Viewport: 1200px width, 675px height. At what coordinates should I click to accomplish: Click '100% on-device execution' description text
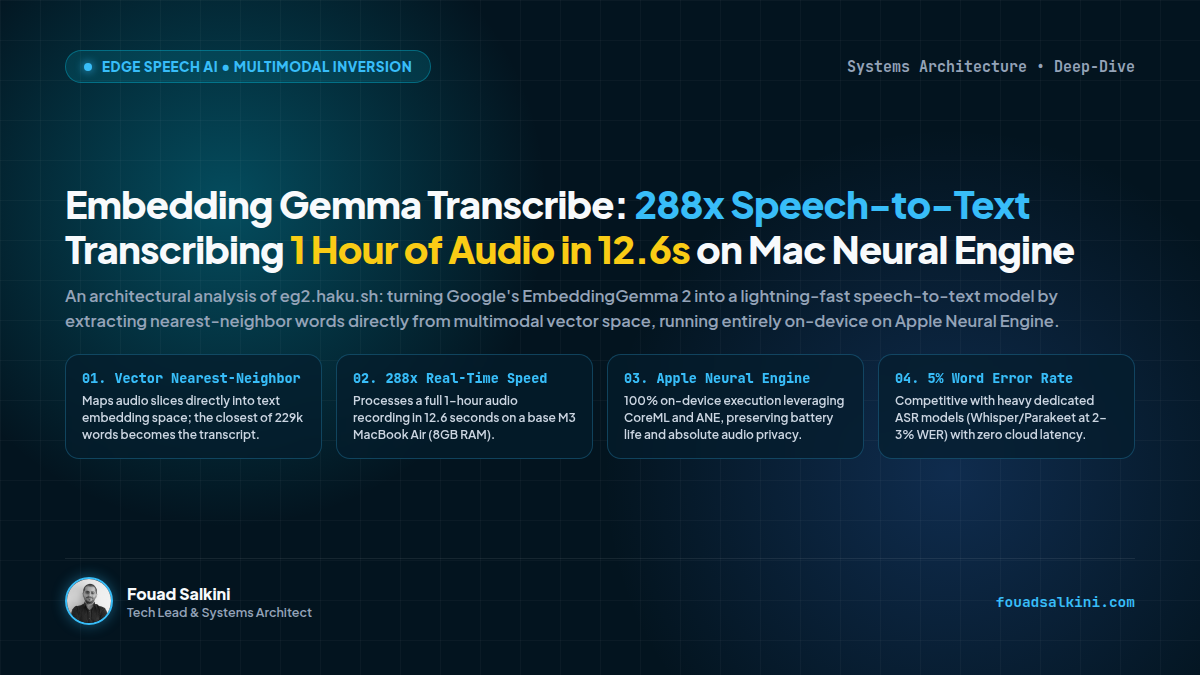point(734,418)
